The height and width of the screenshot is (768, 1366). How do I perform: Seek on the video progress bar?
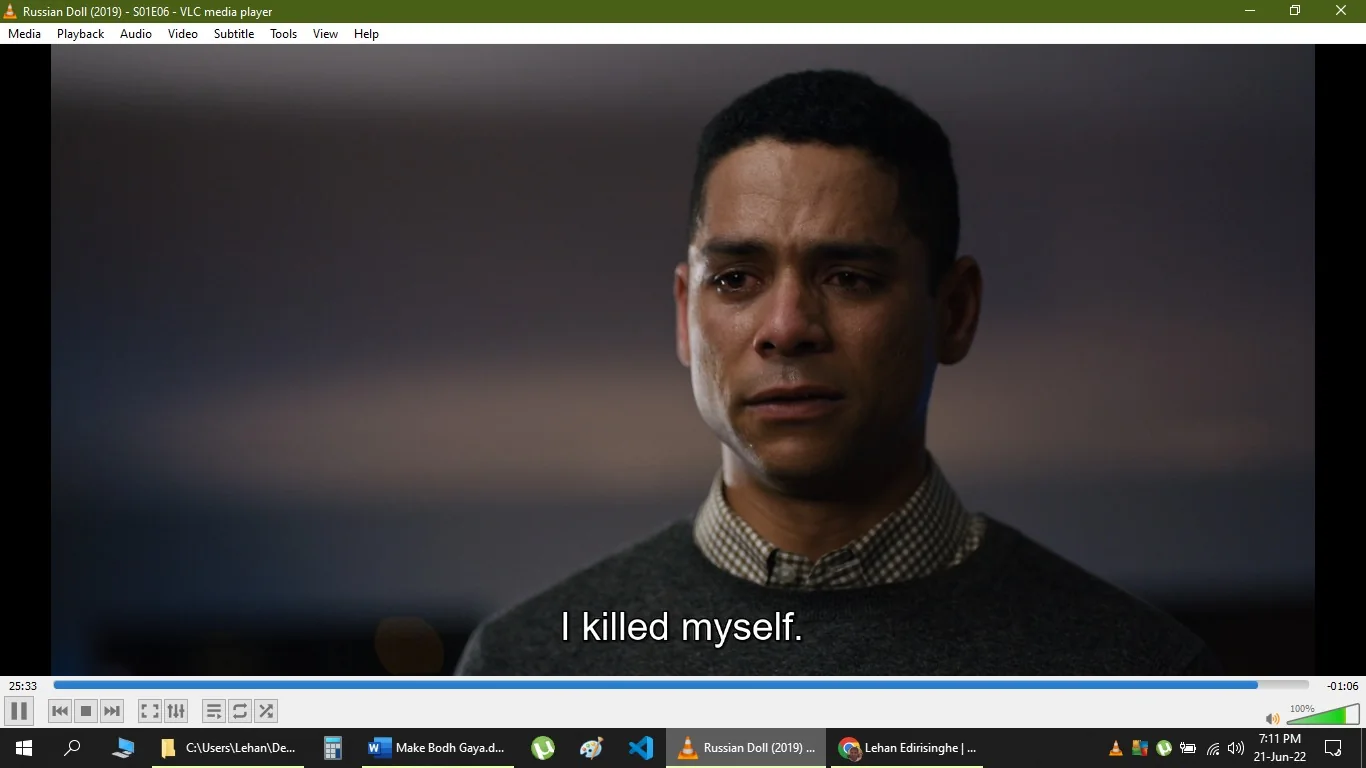click(681, 685)
